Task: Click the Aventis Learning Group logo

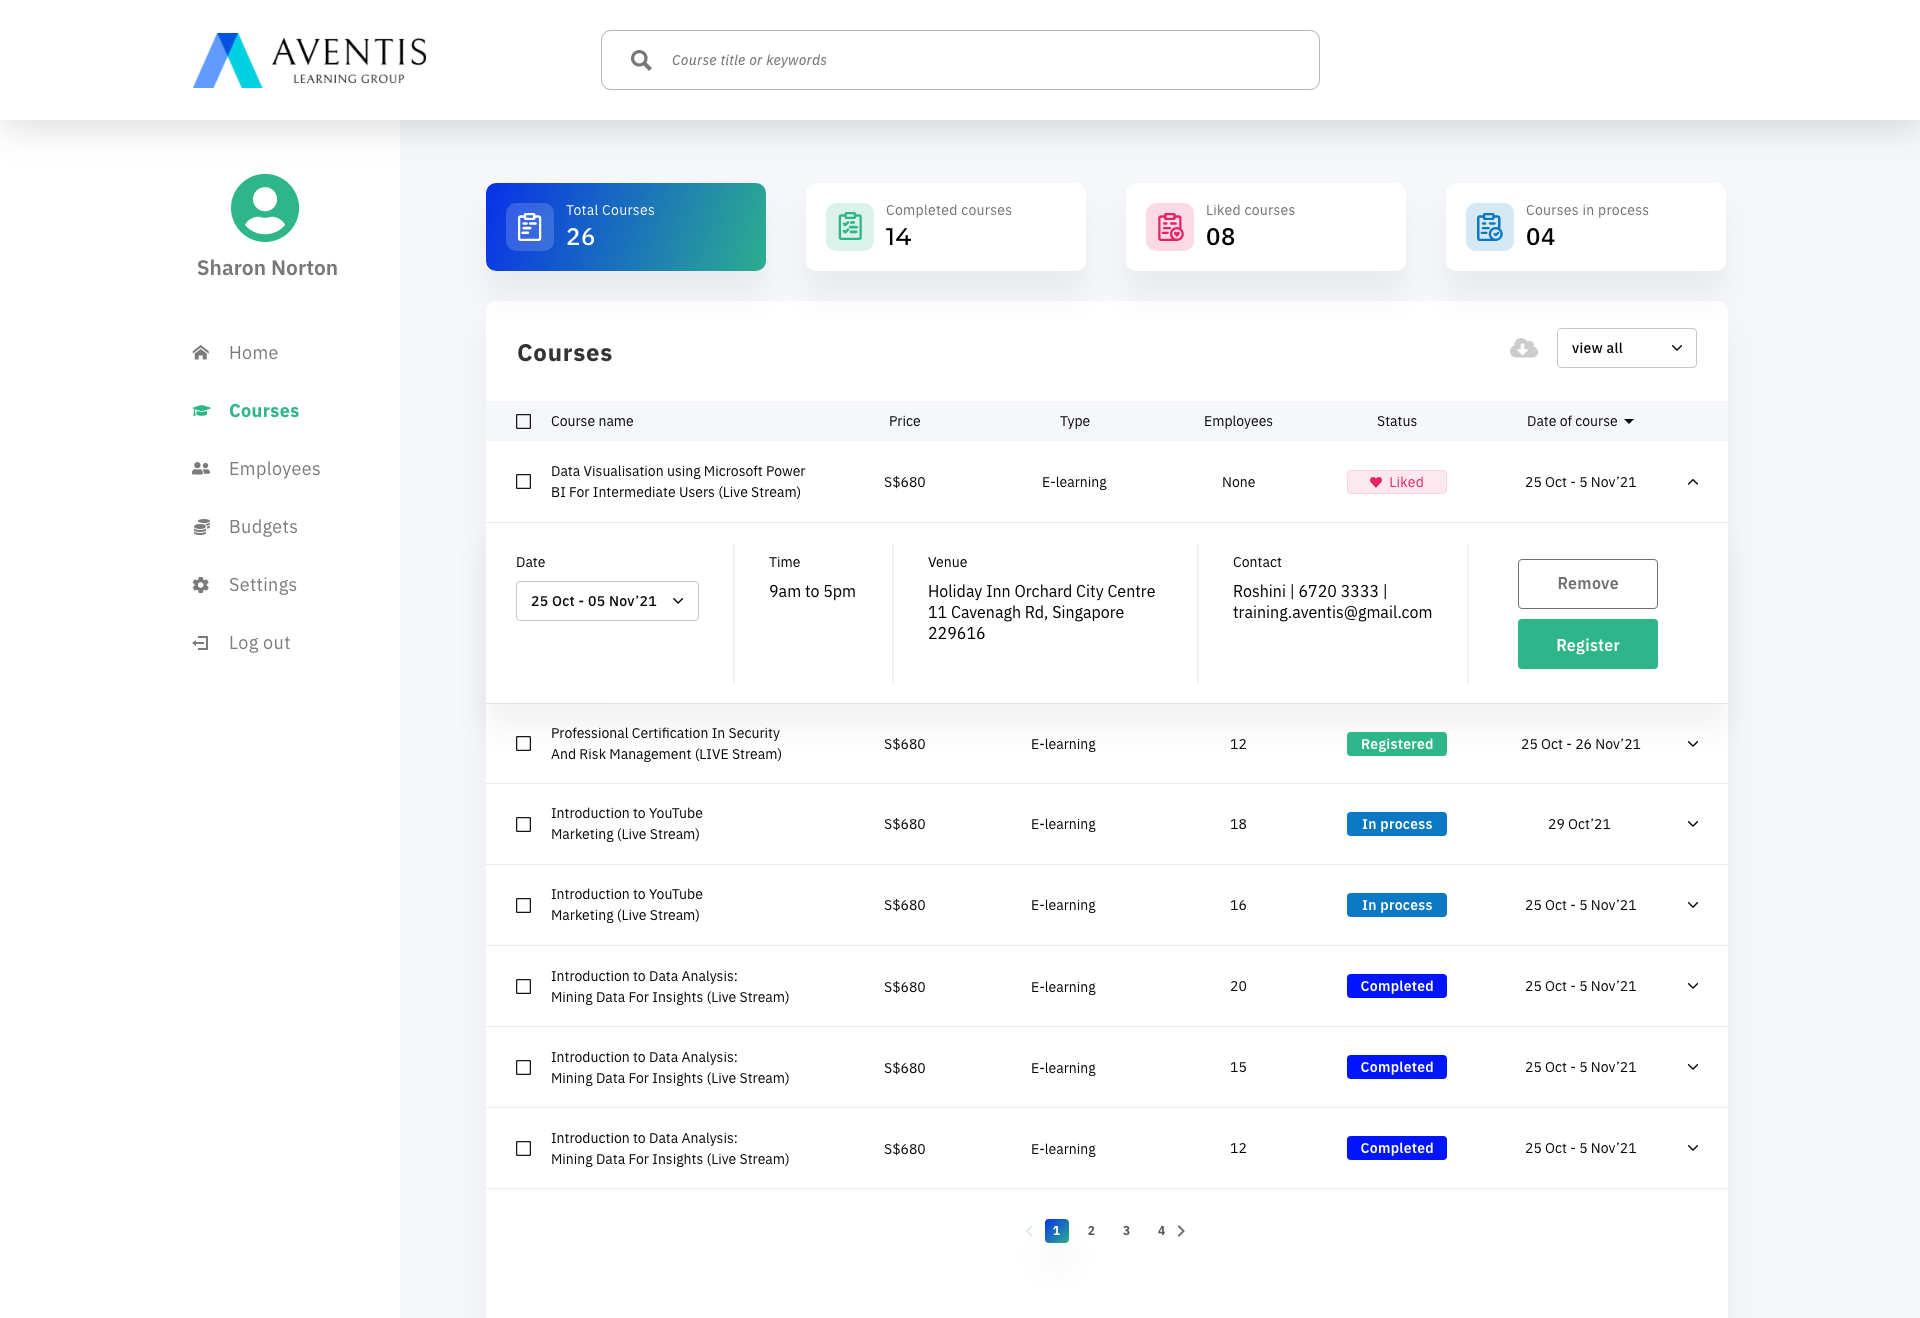Action: [x=310, y=60]
